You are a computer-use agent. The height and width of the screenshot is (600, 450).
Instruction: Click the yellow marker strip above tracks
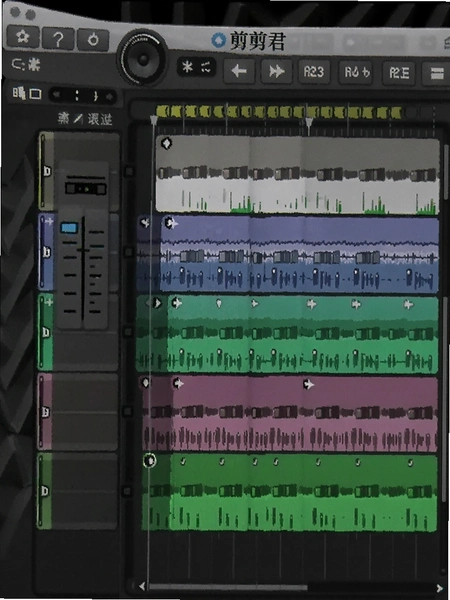280,112
